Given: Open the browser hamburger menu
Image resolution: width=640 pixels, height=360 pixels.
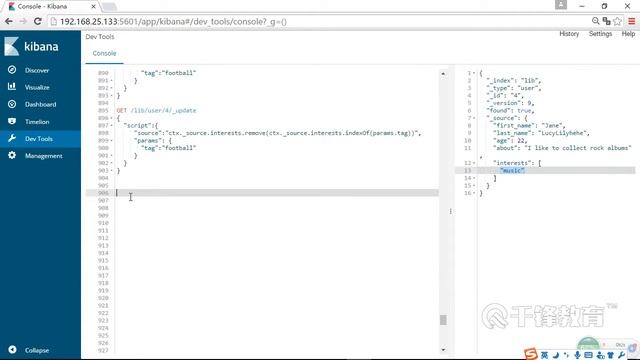Looking at the screenshot, I should click(x=632, y=21).
